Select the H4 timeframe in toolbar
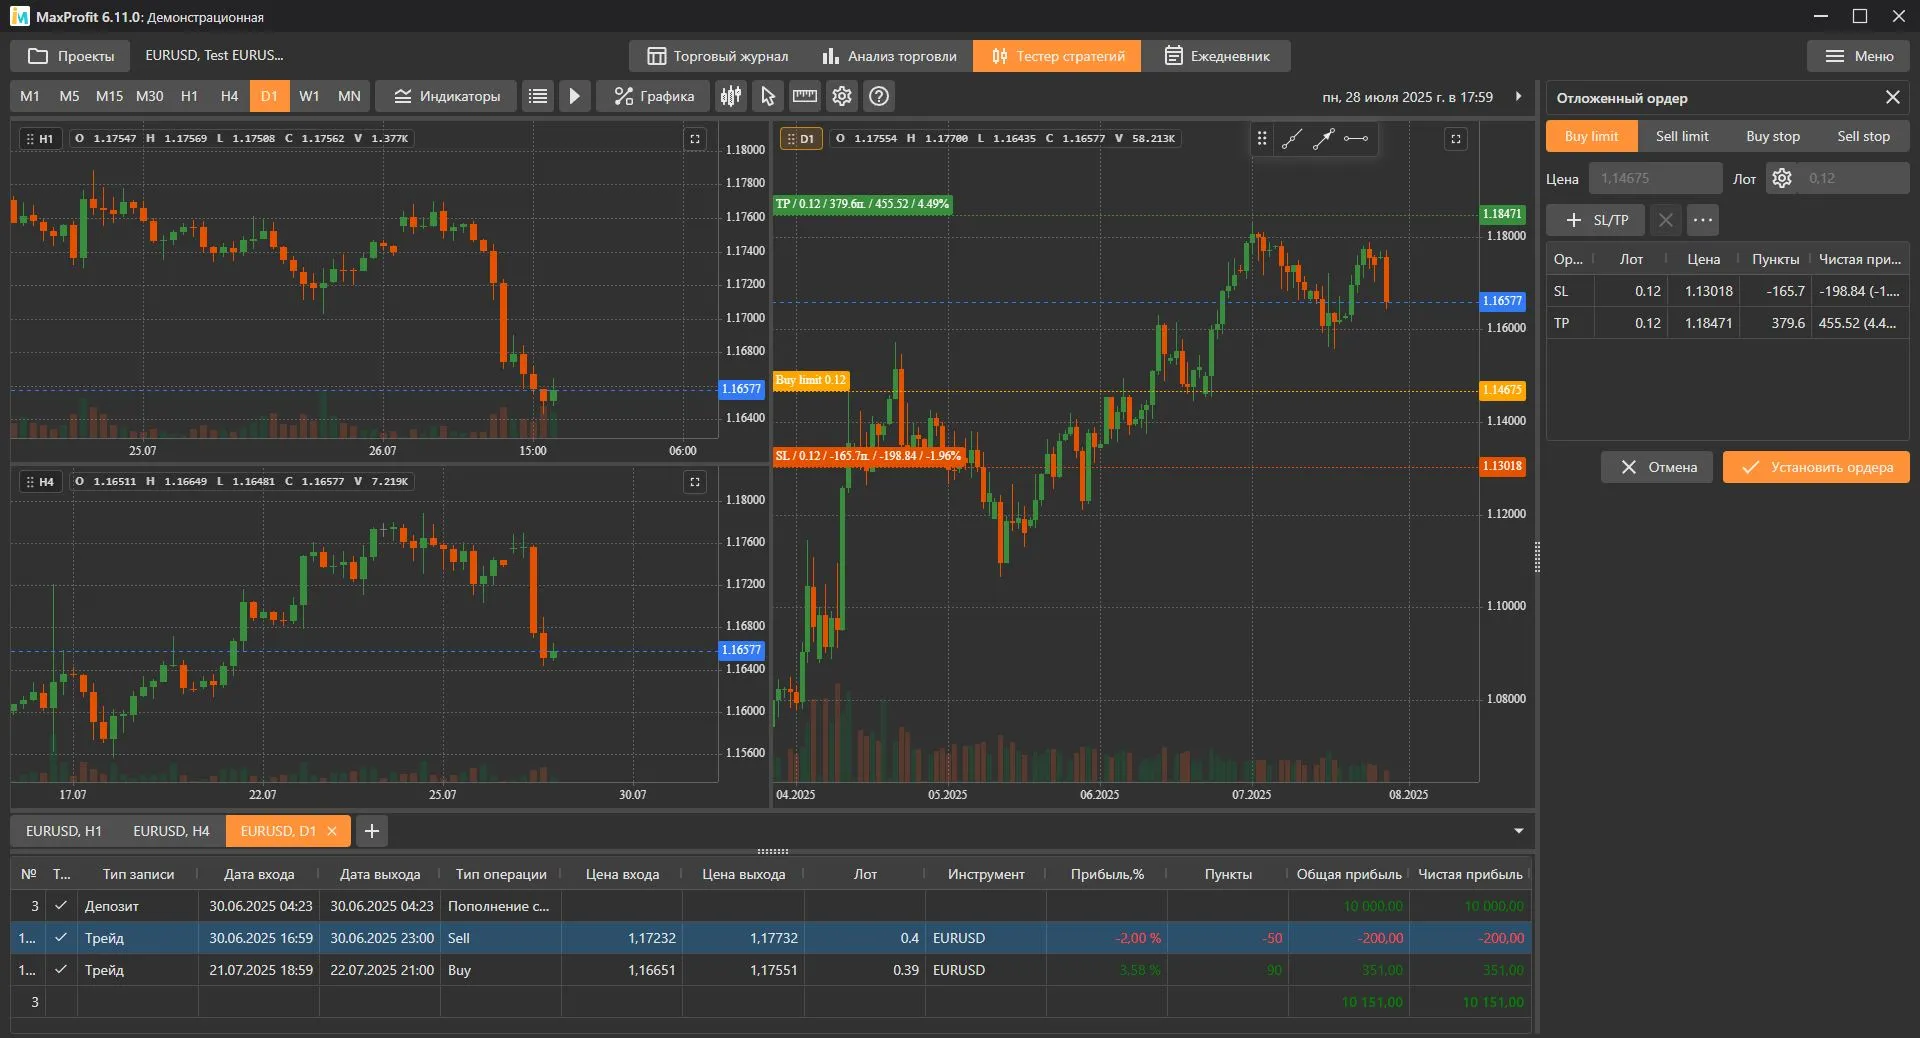Screen dimensions: 1920x1038 229,96
